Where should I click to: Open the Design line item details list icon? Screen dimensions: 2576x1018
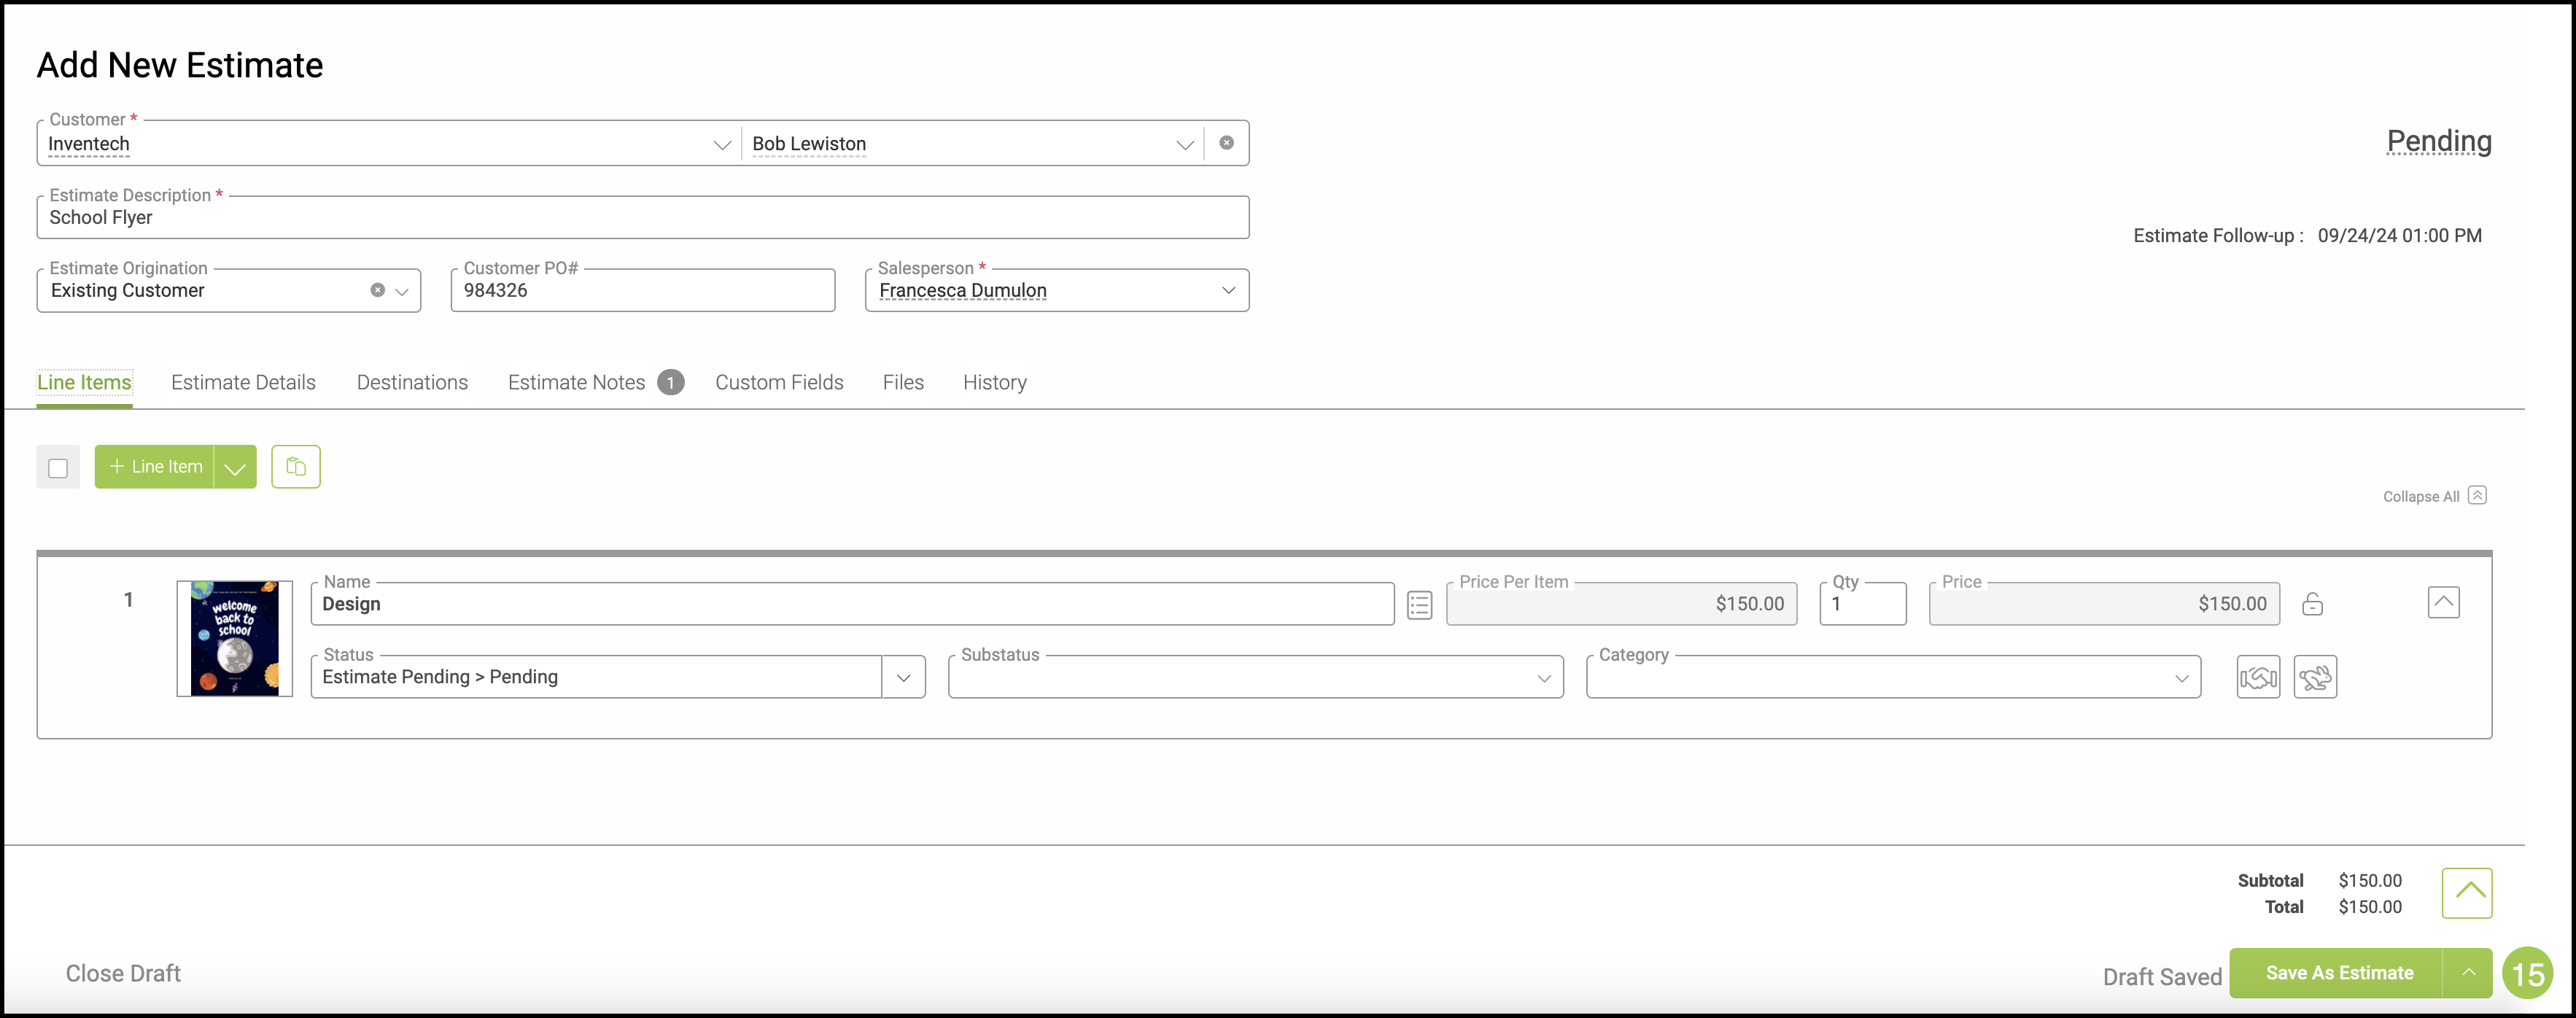tap(1419, 605)
